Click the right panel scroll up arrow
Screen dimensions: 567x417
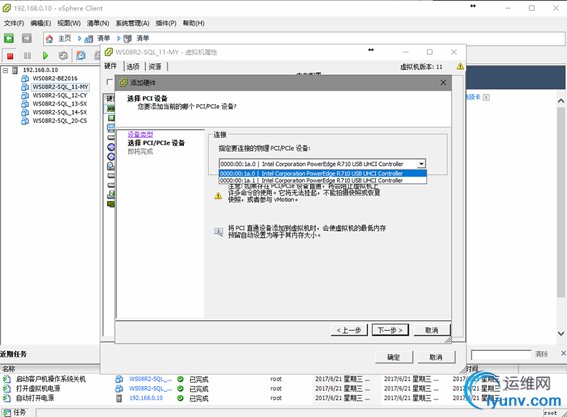(561, 100)
